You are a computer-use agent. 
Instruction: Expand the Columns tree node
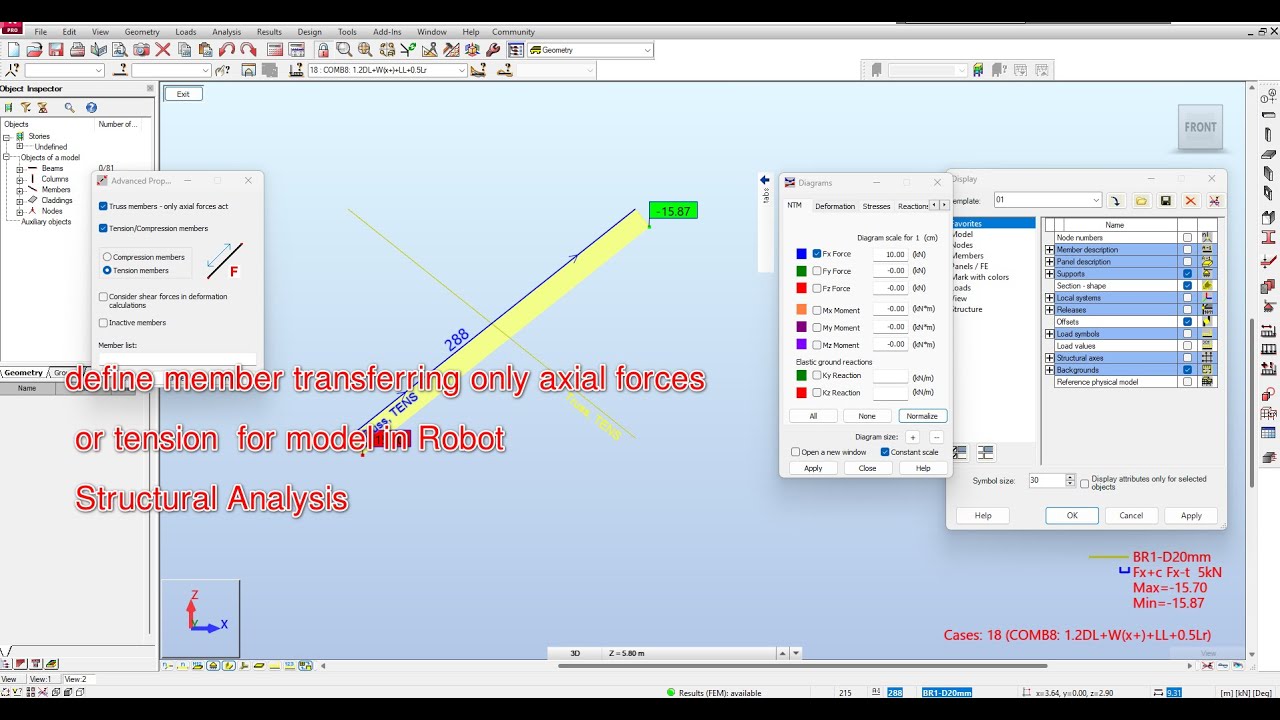click(19, 179)
